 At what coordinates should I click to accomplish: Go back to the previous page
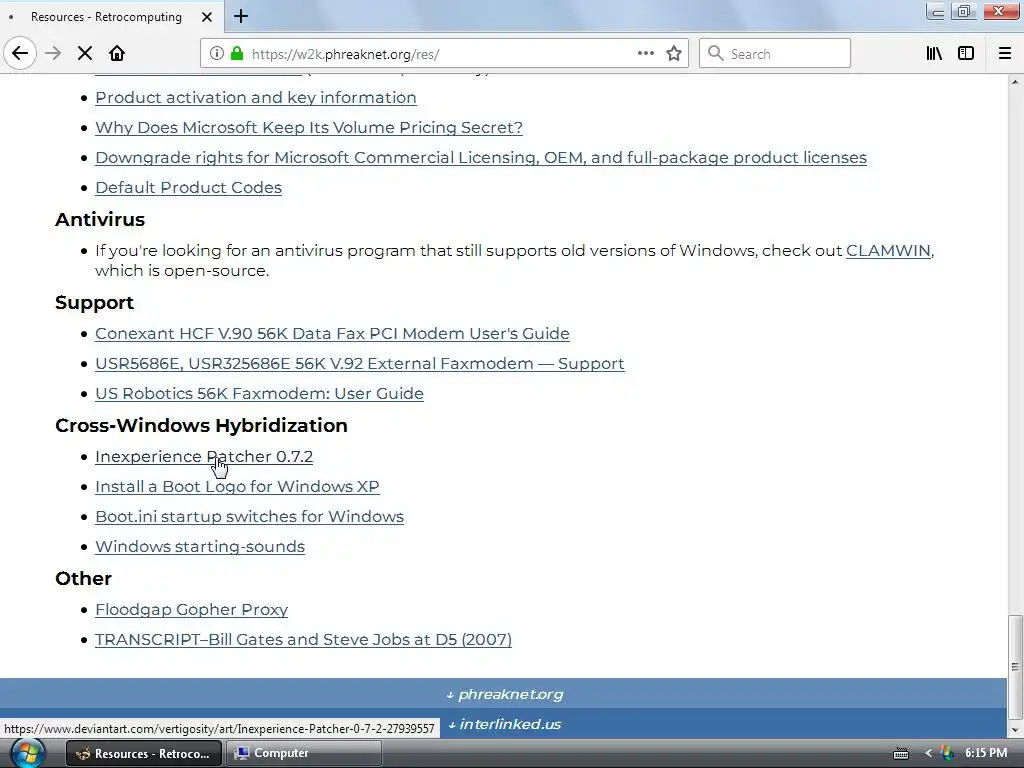point(20,54)
